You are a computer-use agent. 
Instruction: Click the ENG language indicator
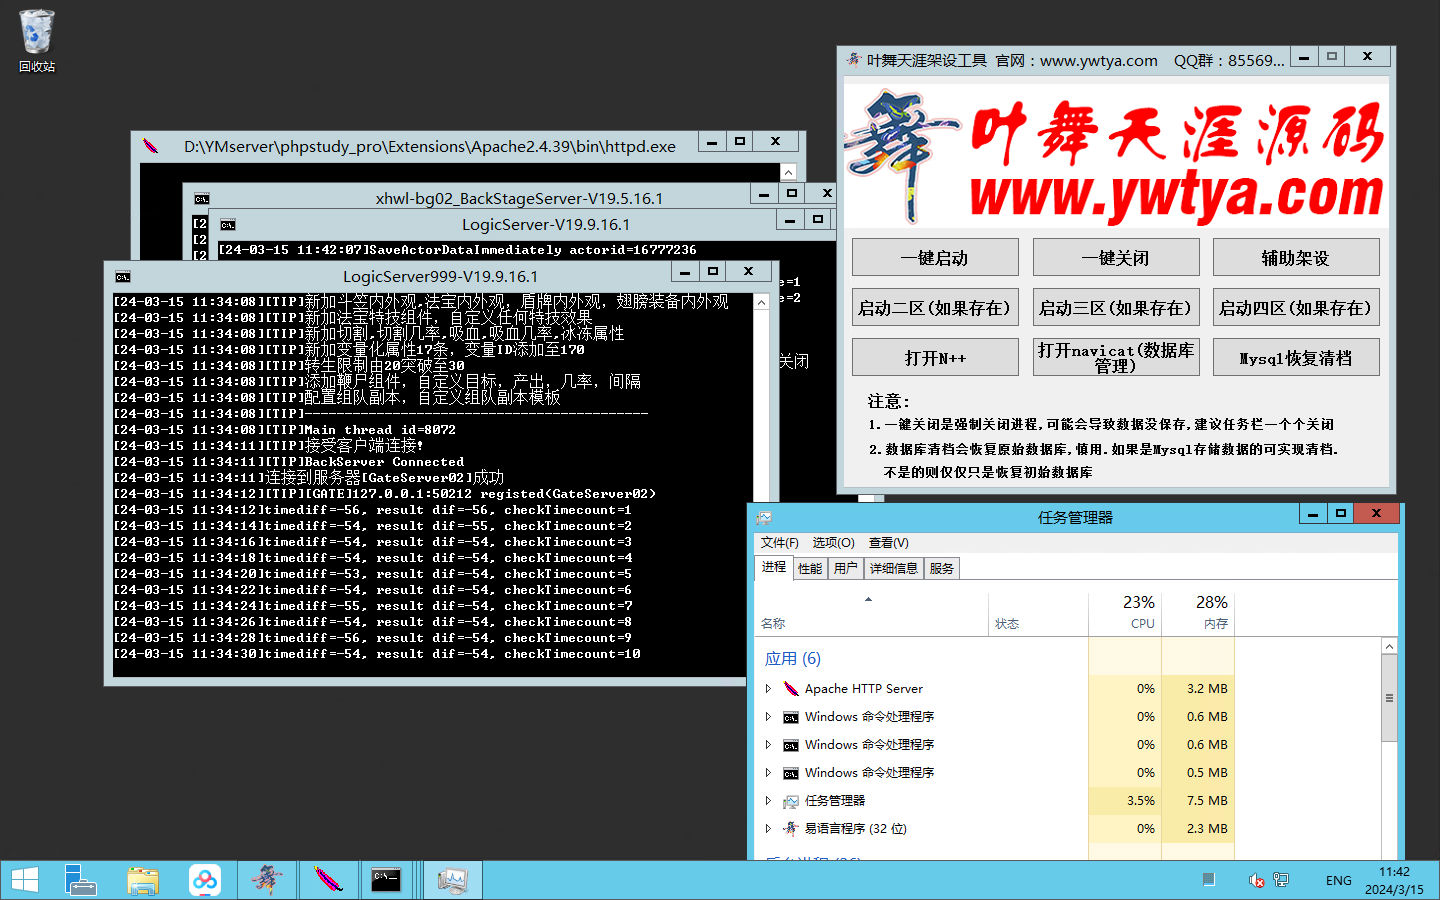(1339, 881)
